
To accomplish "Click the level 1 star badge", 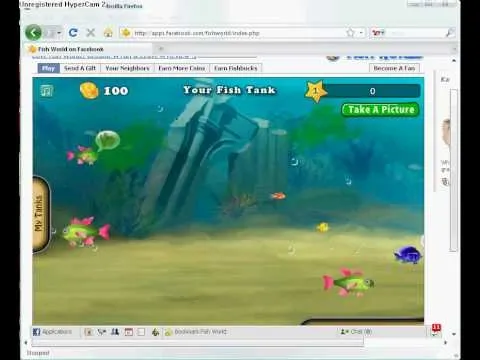I will [315, 91].
